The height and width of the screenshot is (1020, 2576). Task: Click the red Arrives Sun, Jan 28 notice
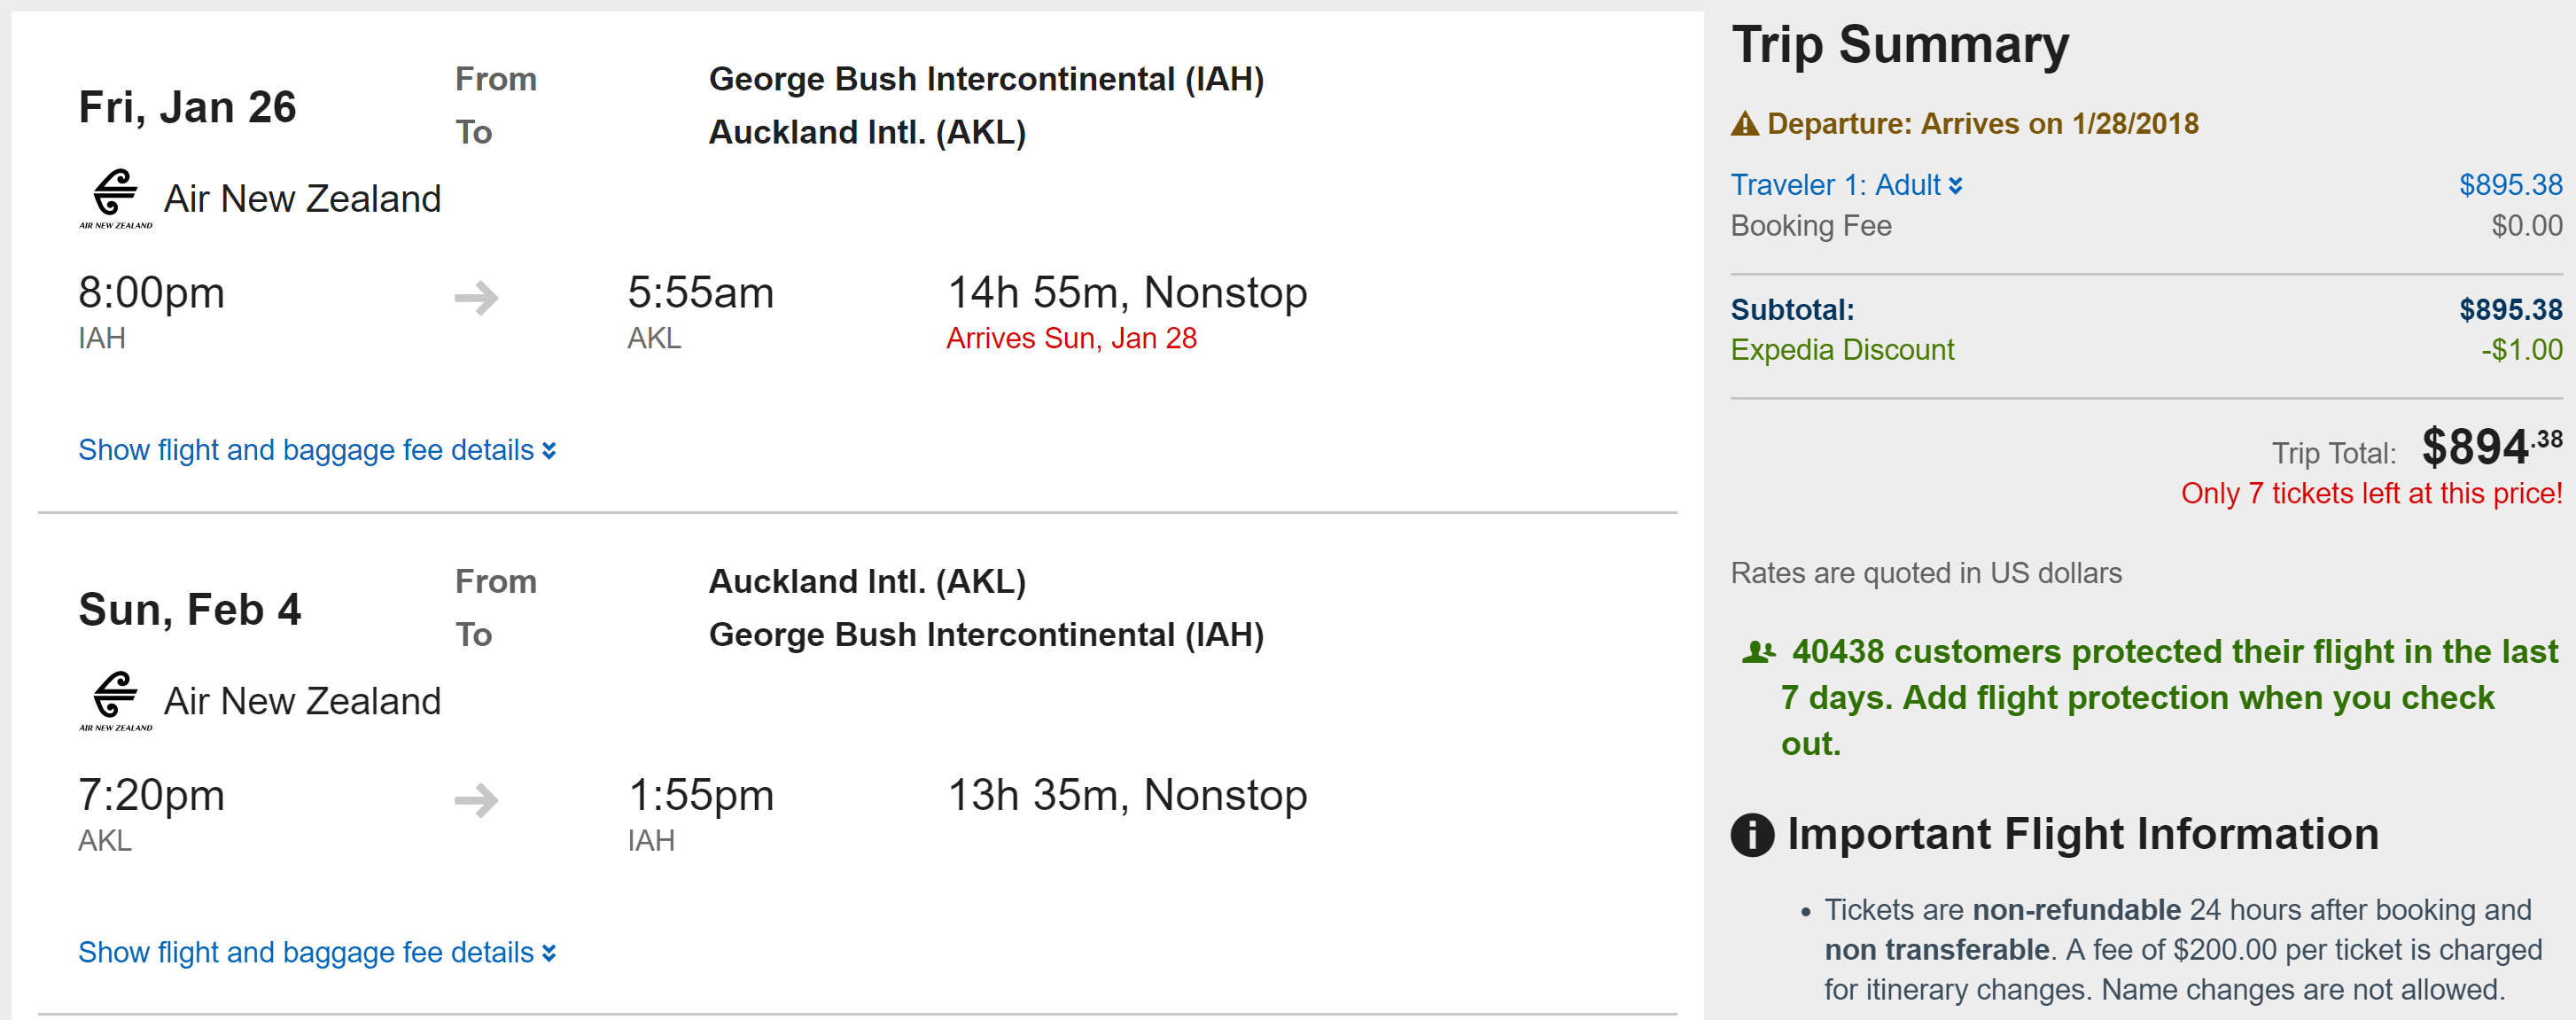1071,338
